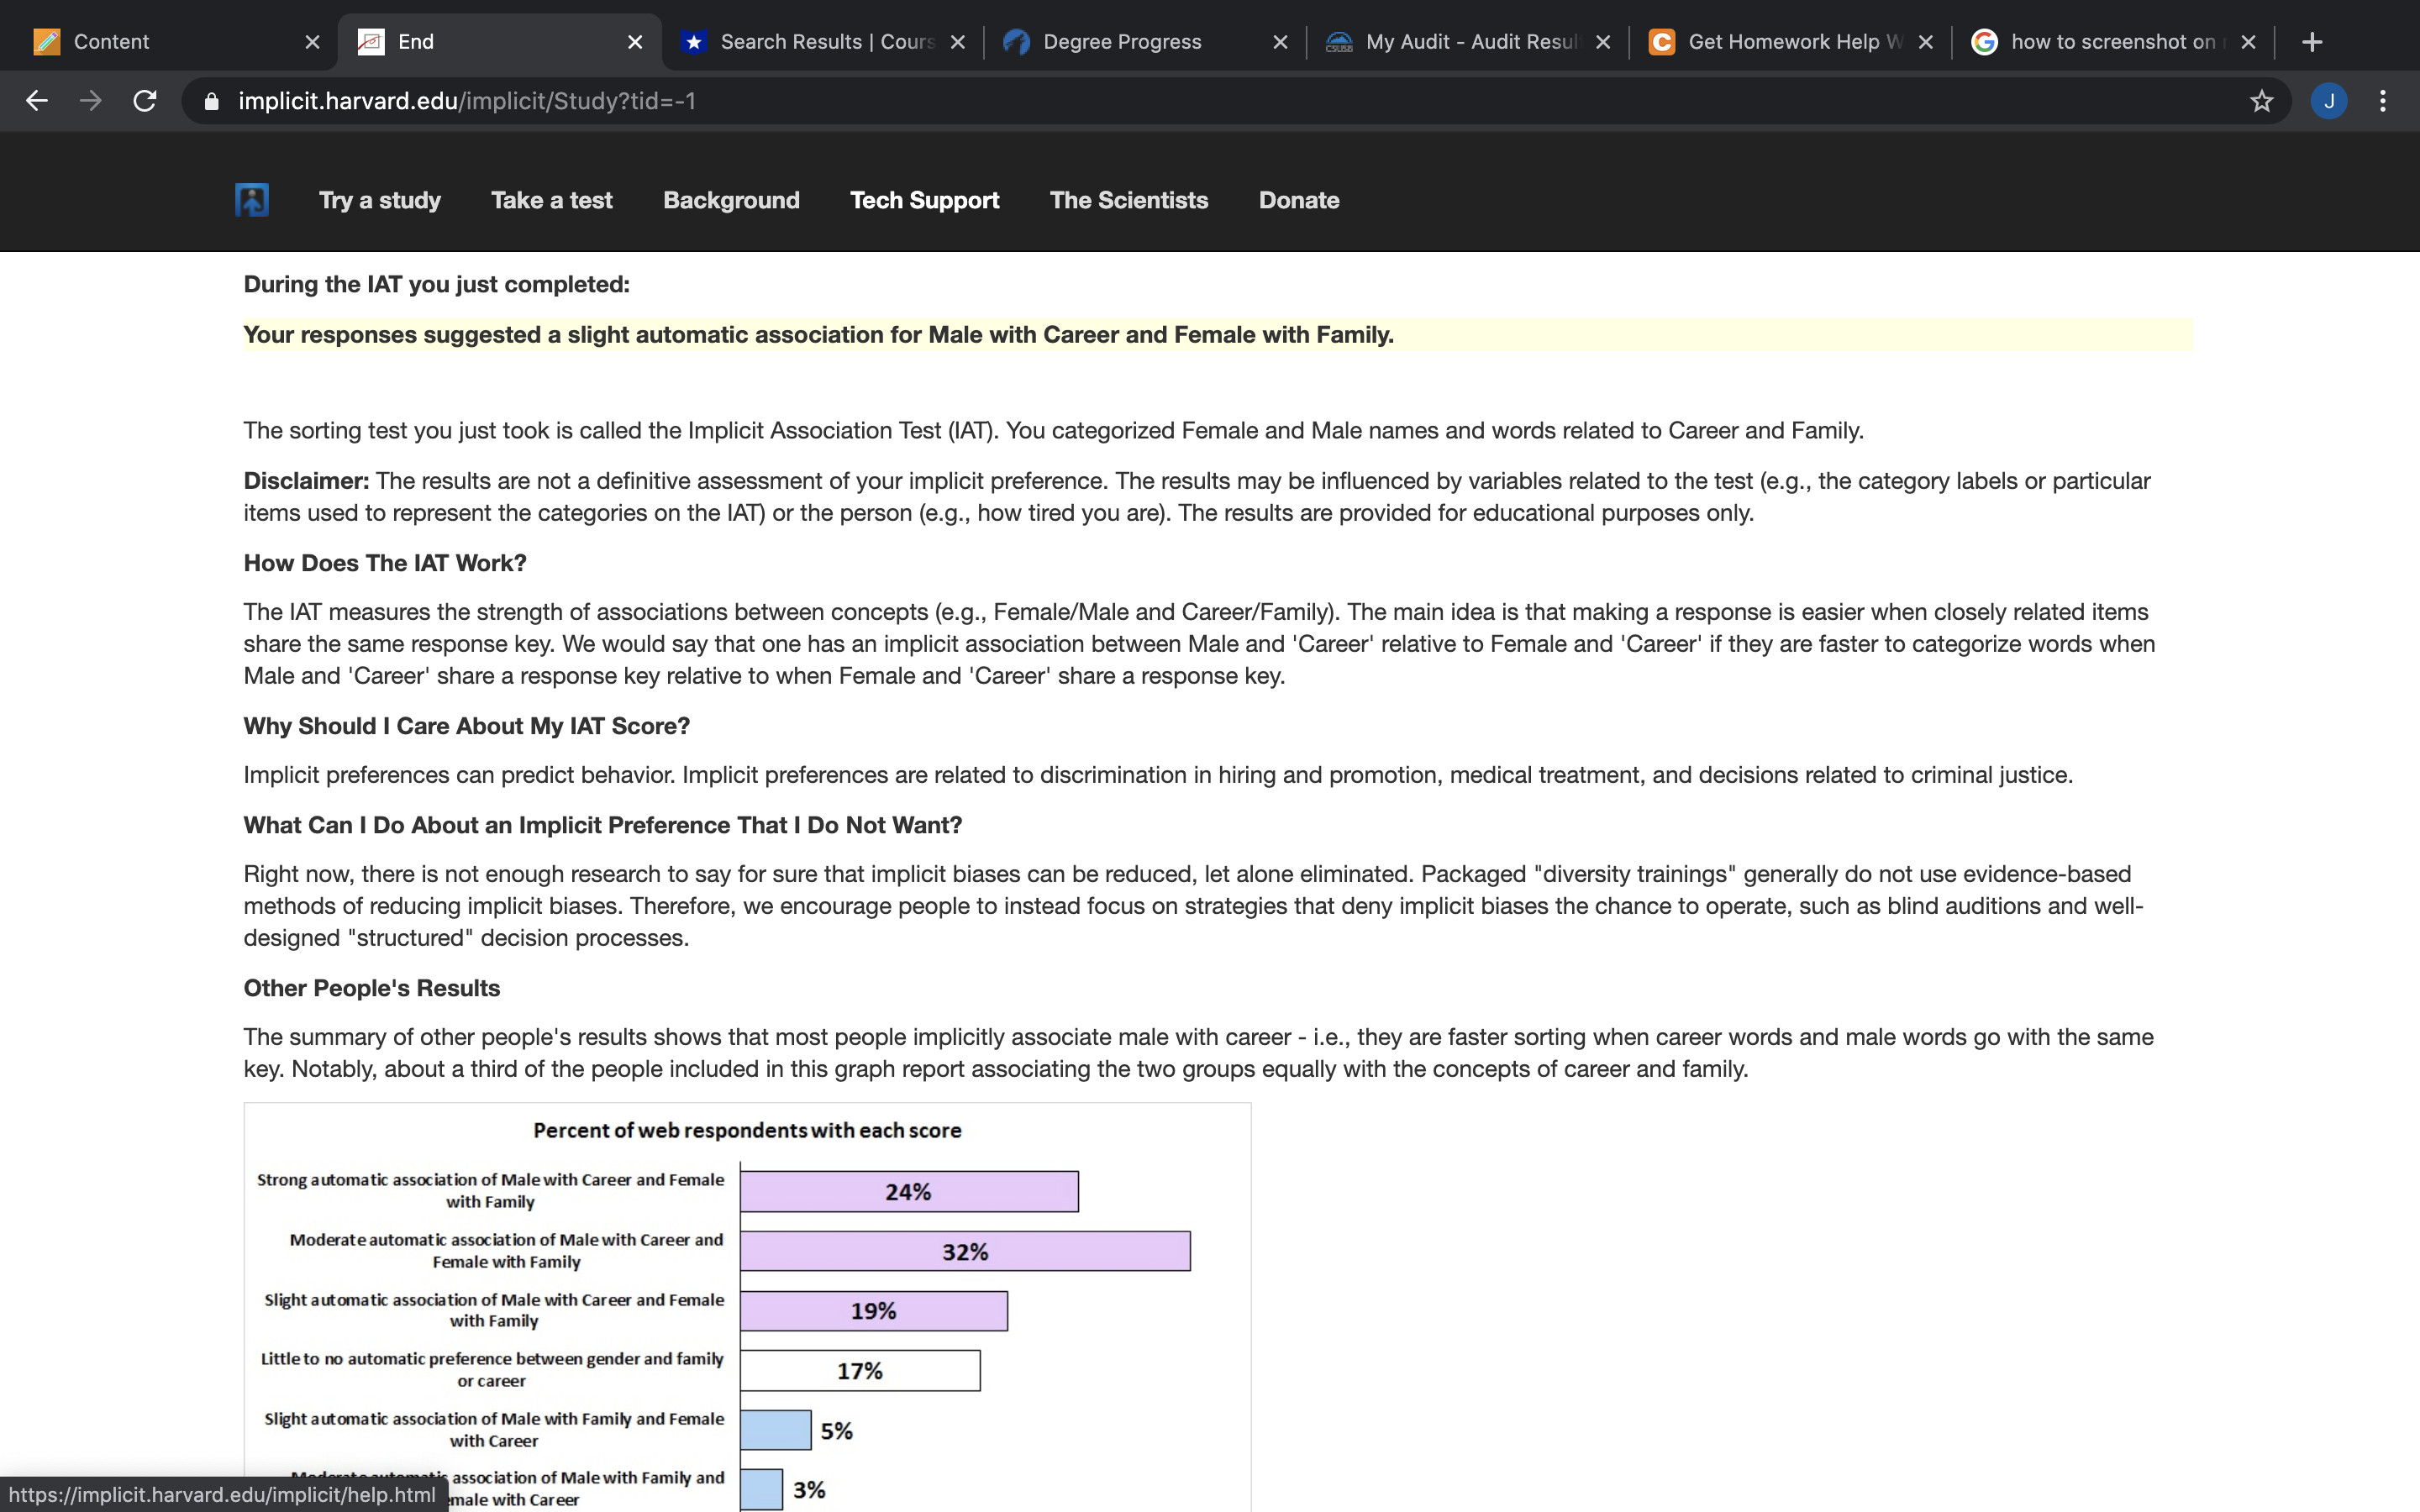Click the back navigation arrow

pos(37,100)
